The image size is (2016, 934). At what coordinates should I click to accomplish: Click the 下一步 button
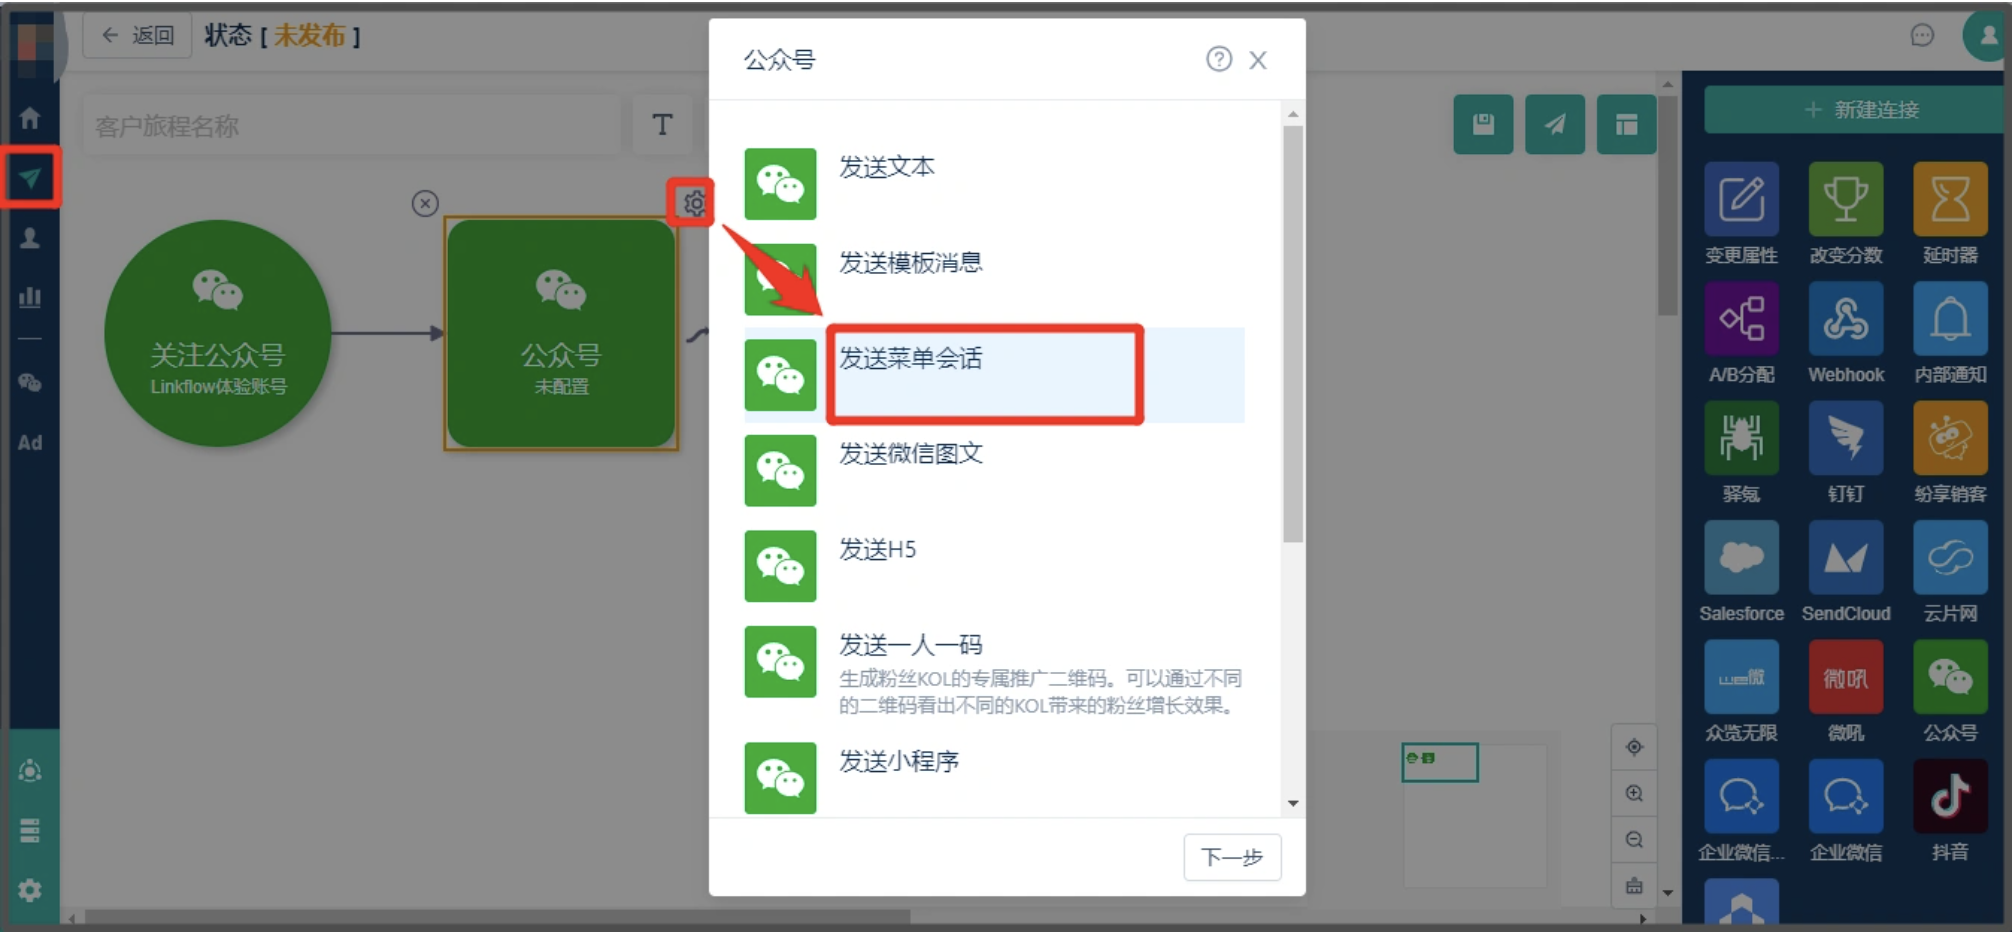click(x=1232, y=857)
